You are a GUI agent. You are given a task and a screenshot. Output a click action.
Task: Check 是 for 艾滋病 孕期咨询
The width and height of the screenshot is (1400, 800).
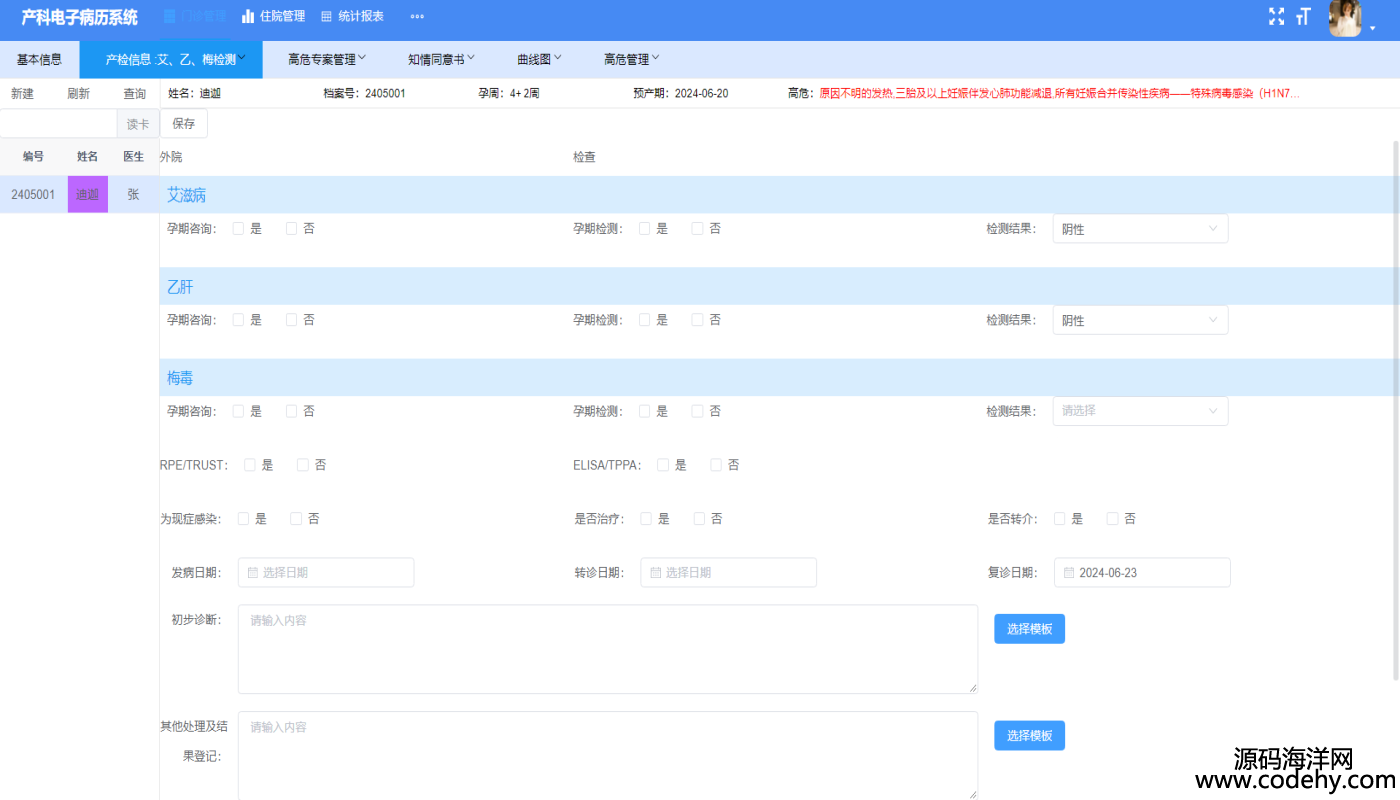pos(238,228)
